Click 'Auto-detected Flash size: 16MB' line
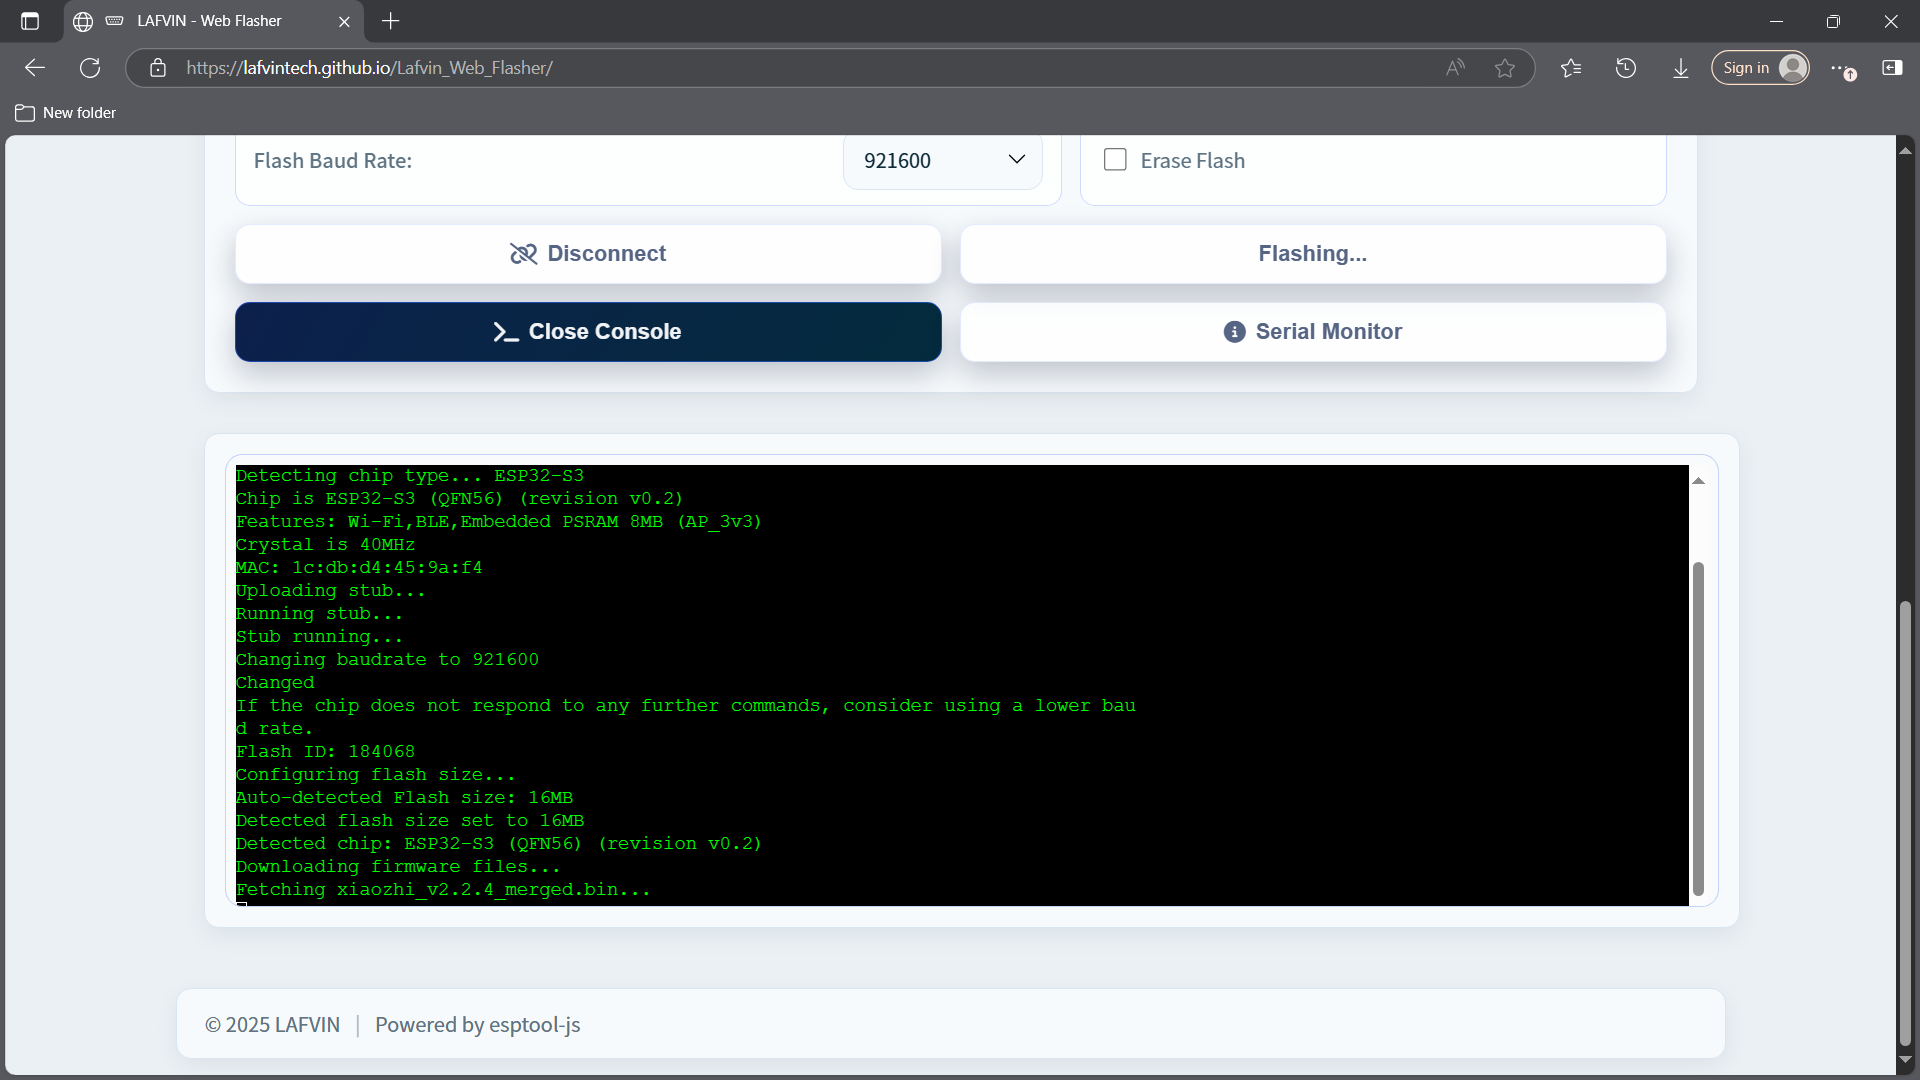 (x=404, y=798)
